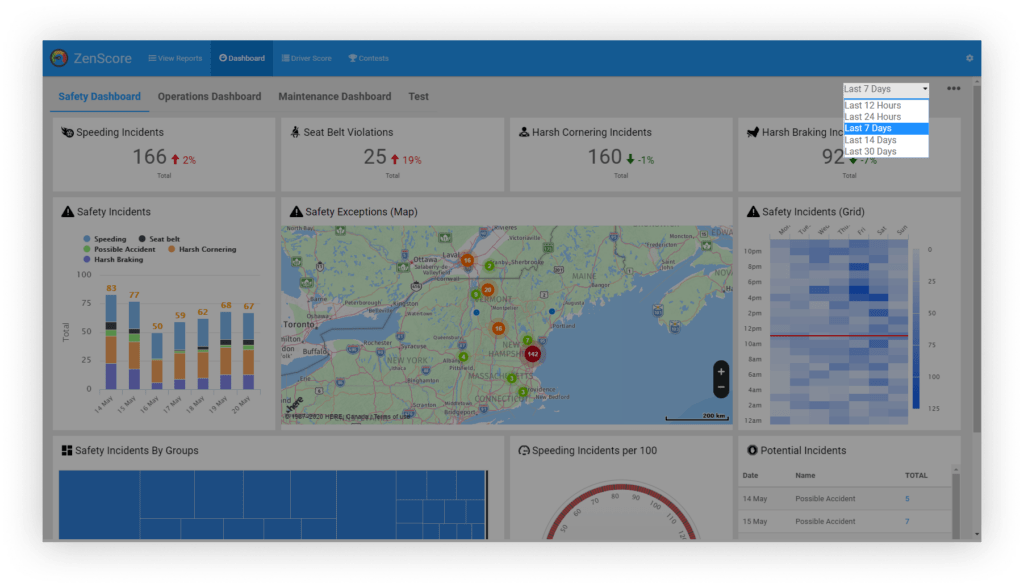1024x587 pixels.
Task: Click the Speeding Incidents icon
Action: [67, 132]
